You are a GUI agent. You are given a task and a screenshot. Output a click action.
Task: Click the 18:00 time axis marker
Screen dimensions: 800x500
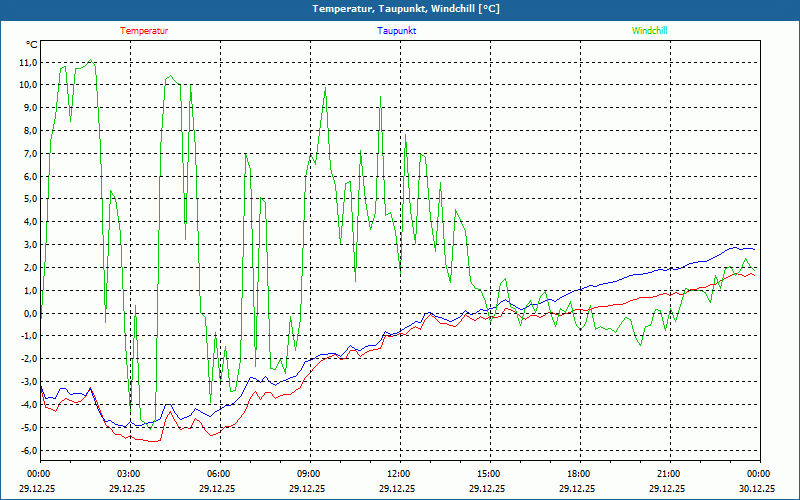click(579, 474)
